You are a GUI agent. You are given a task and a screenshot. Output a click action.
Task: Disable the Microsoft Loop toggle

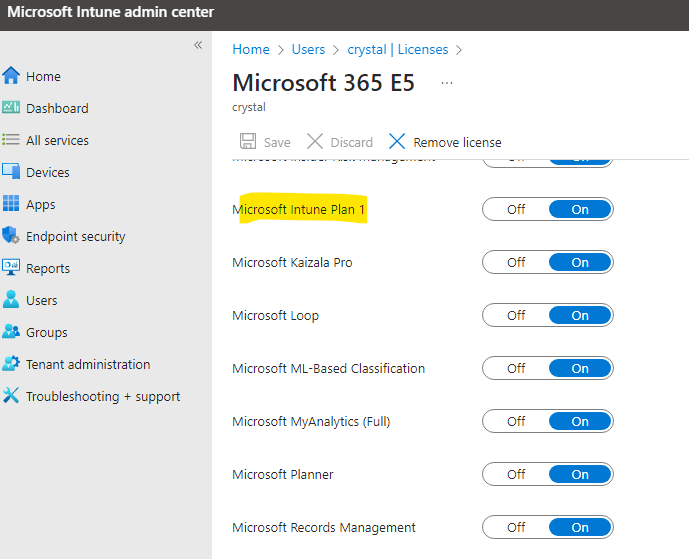click(x=516, y=315)
